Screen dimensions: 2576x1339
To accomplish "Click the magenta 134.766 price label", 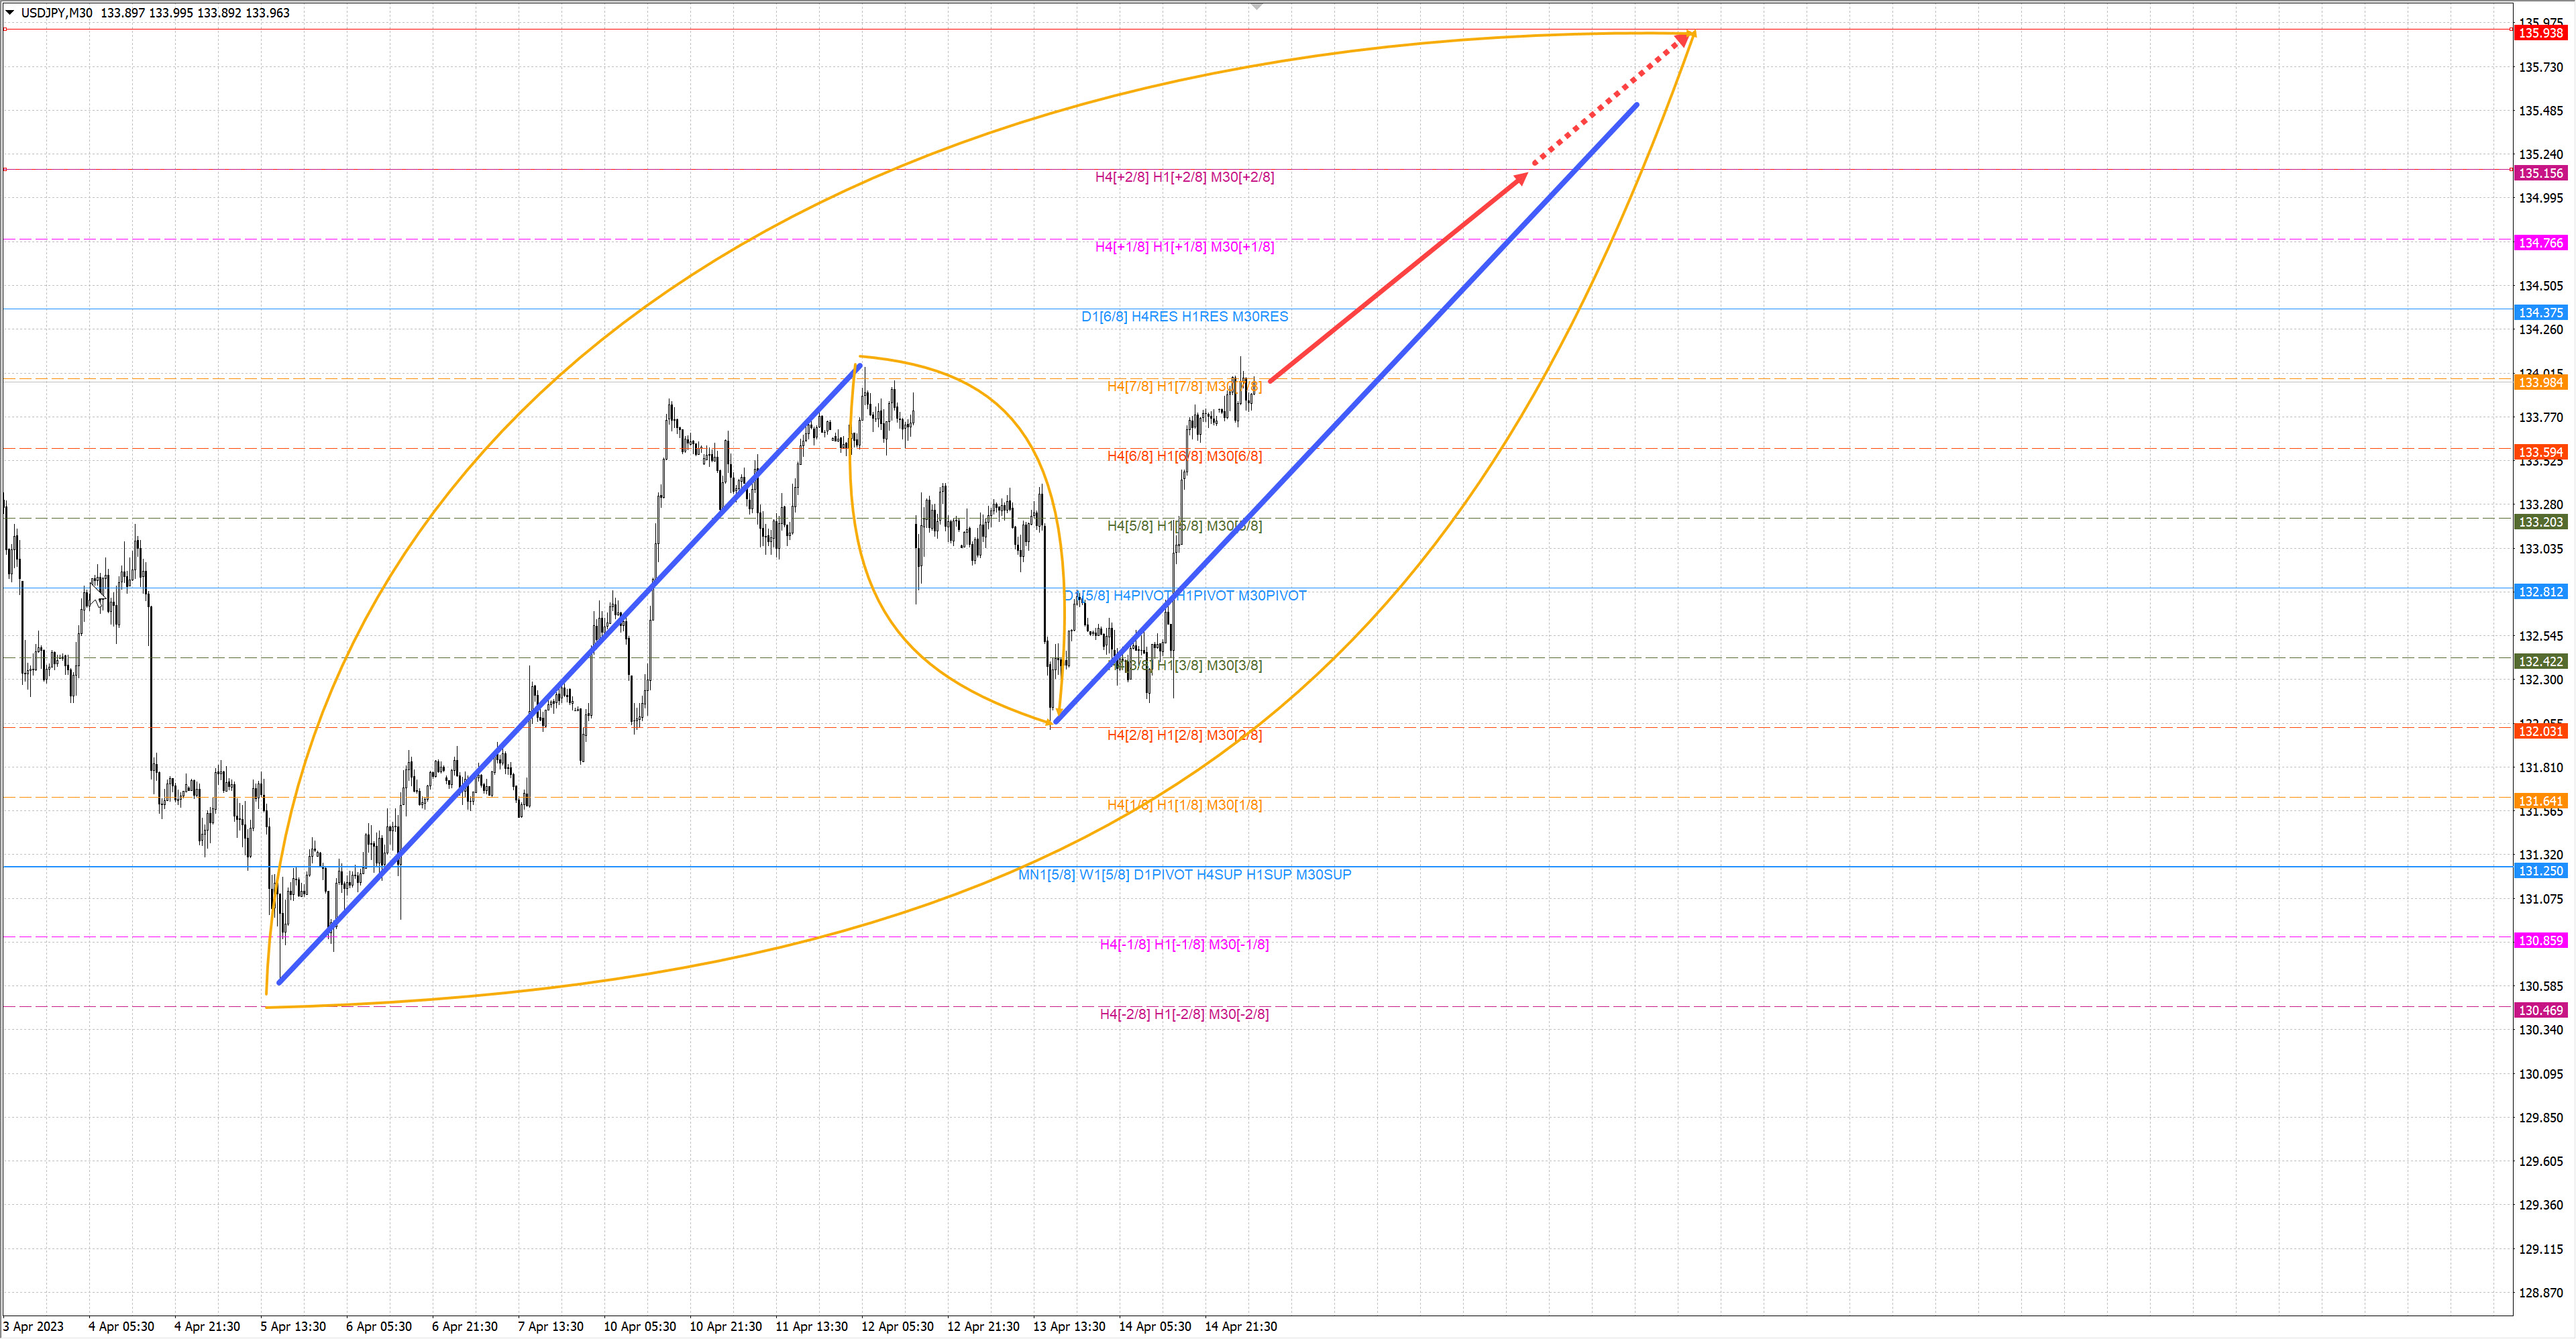I will pos(2540,243).
